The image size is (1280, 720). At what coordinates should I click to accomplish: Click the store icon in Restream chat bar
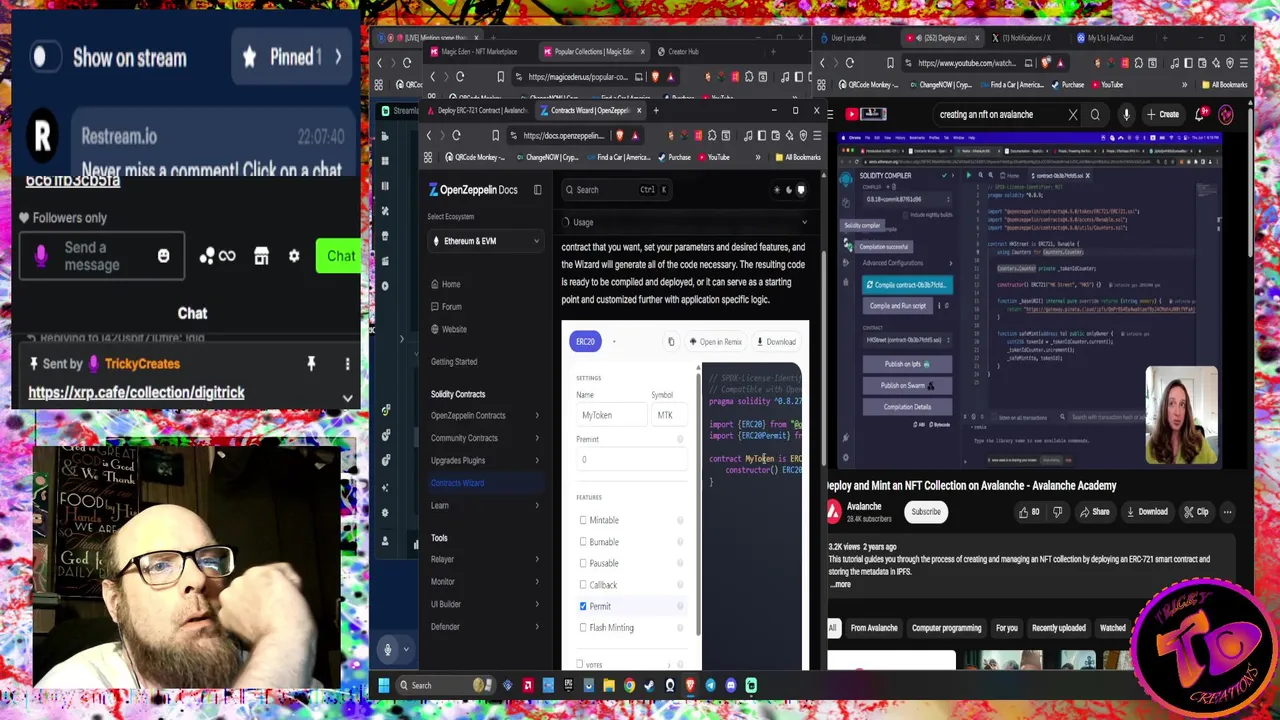(261, 256)
